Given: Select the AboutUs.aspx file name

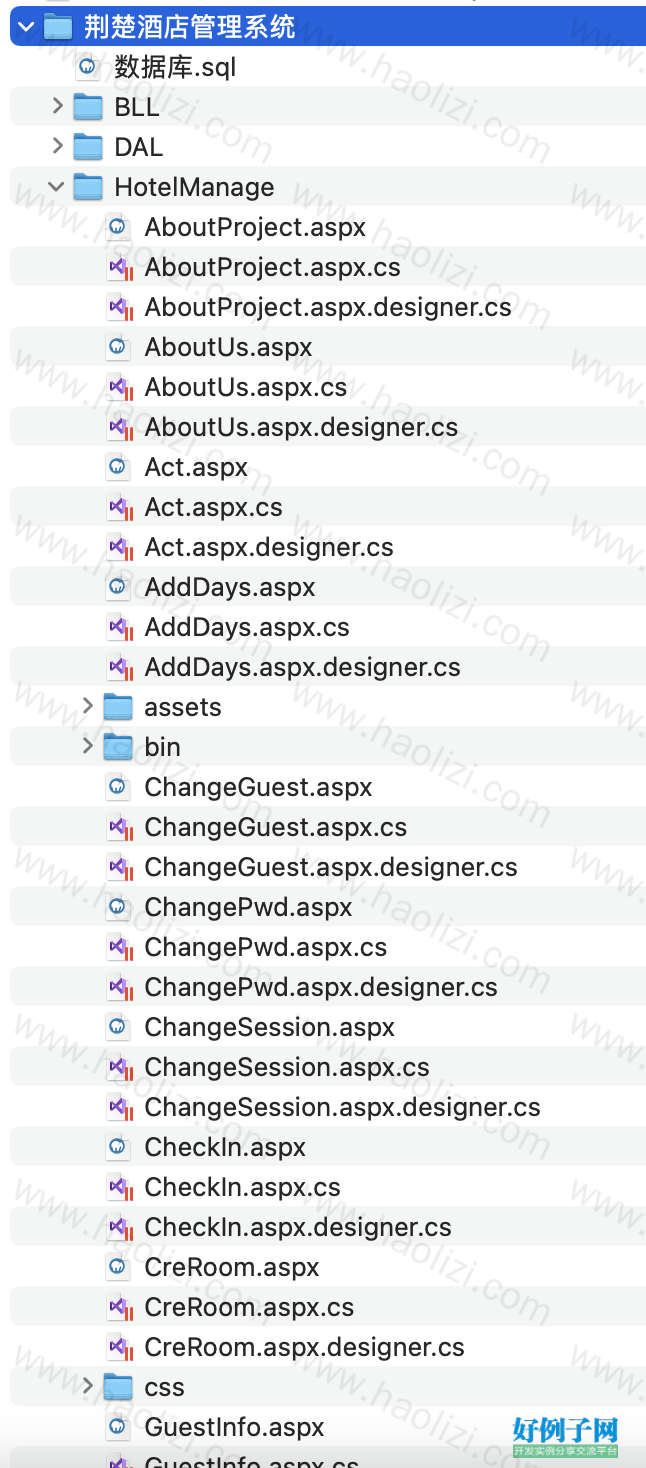Looking at the screenshot, I should [228, 347].
